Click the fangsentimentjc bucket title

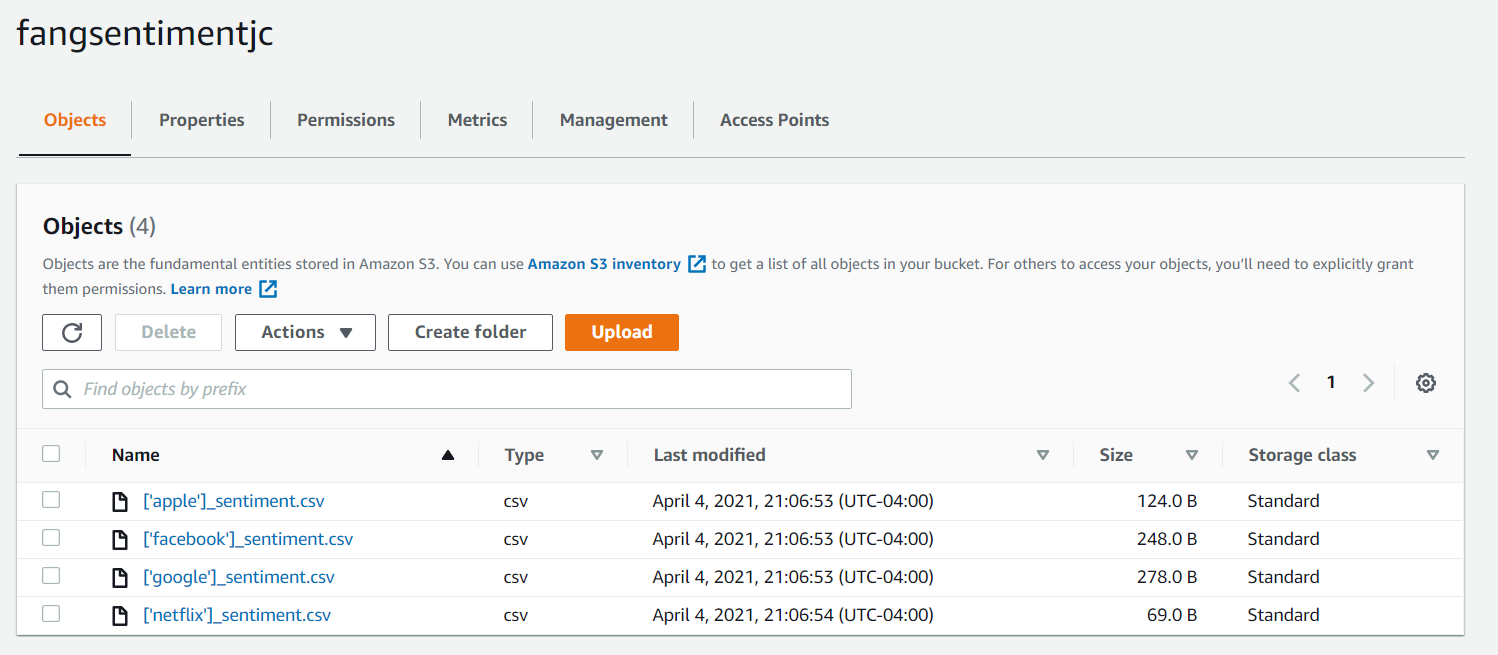145,34
